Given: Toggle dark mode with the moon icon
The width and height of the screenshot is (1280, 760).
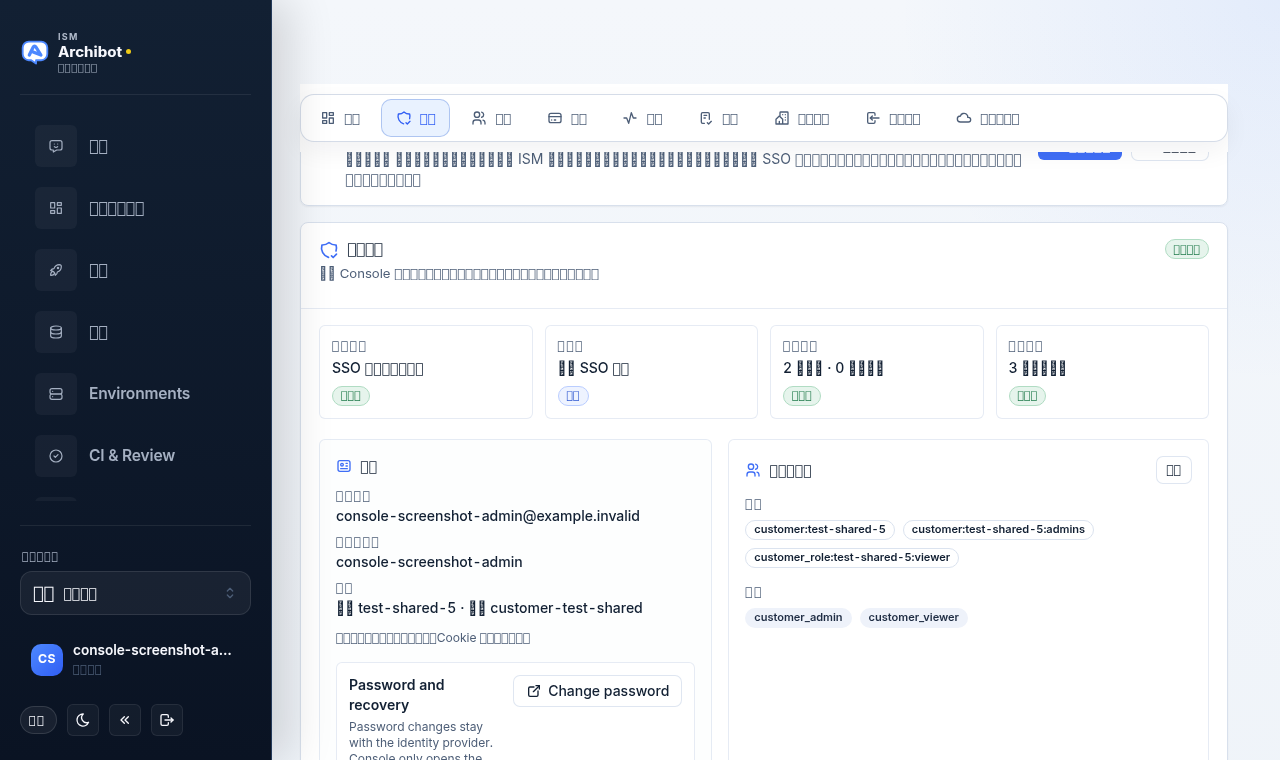Looking at the screenshot, I should 83,720.
